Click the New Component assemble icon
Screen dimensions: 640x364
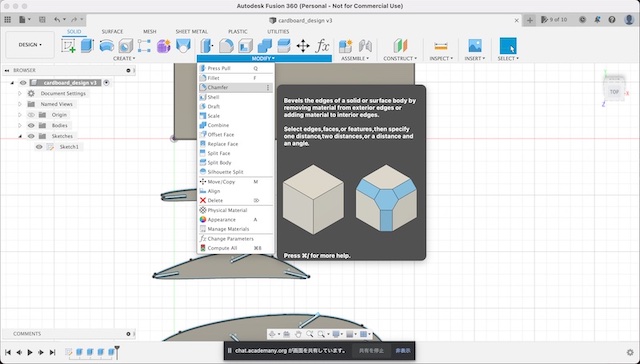pyautogui.click(x=345, y=46)
